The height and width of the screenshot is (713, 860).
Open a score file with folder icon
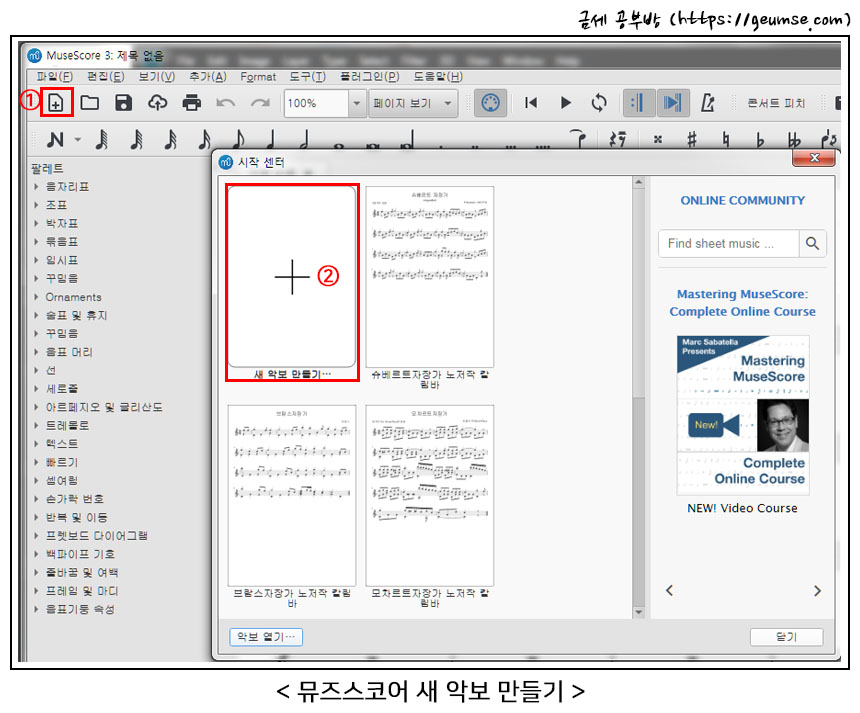[89, 103]
